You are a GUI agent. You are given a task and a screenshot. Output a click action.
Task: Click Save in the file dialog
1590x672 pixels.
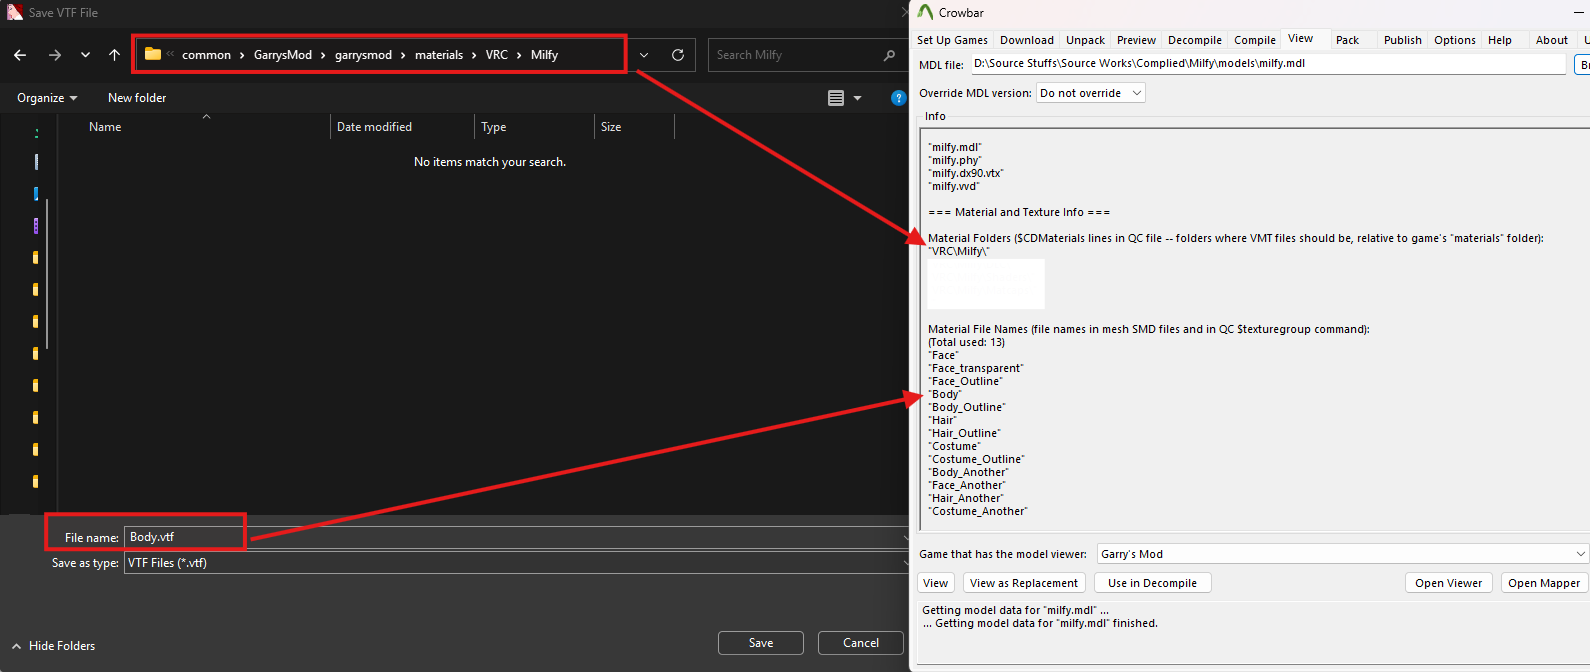(x=761, y=643)
